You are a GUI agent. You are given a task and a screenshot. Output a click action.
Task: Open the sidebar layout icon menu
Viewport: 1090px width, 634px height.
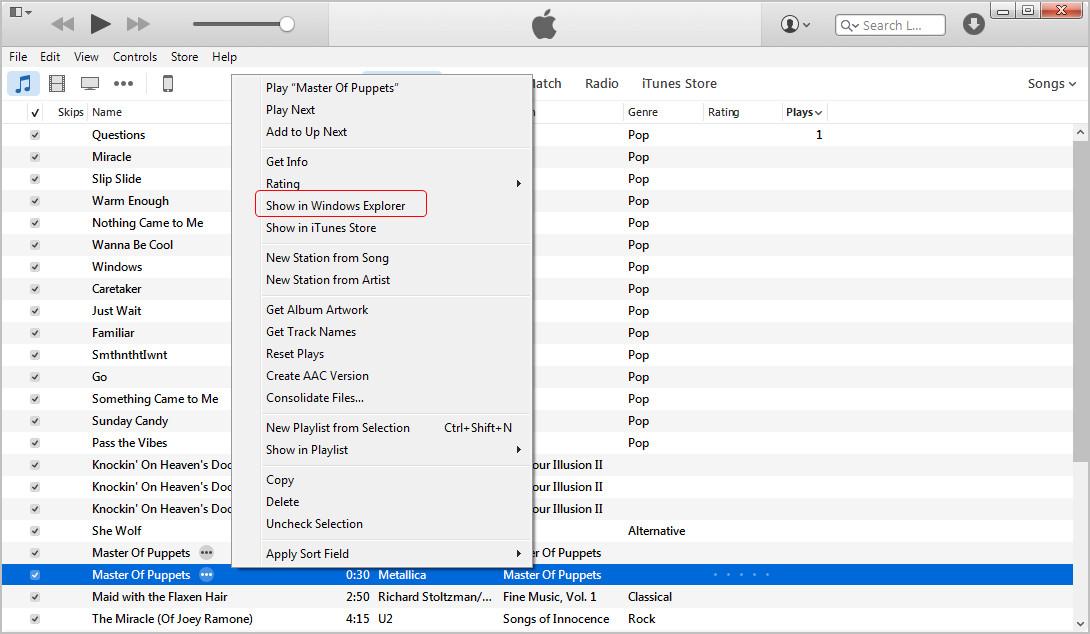tap(20, 12)
